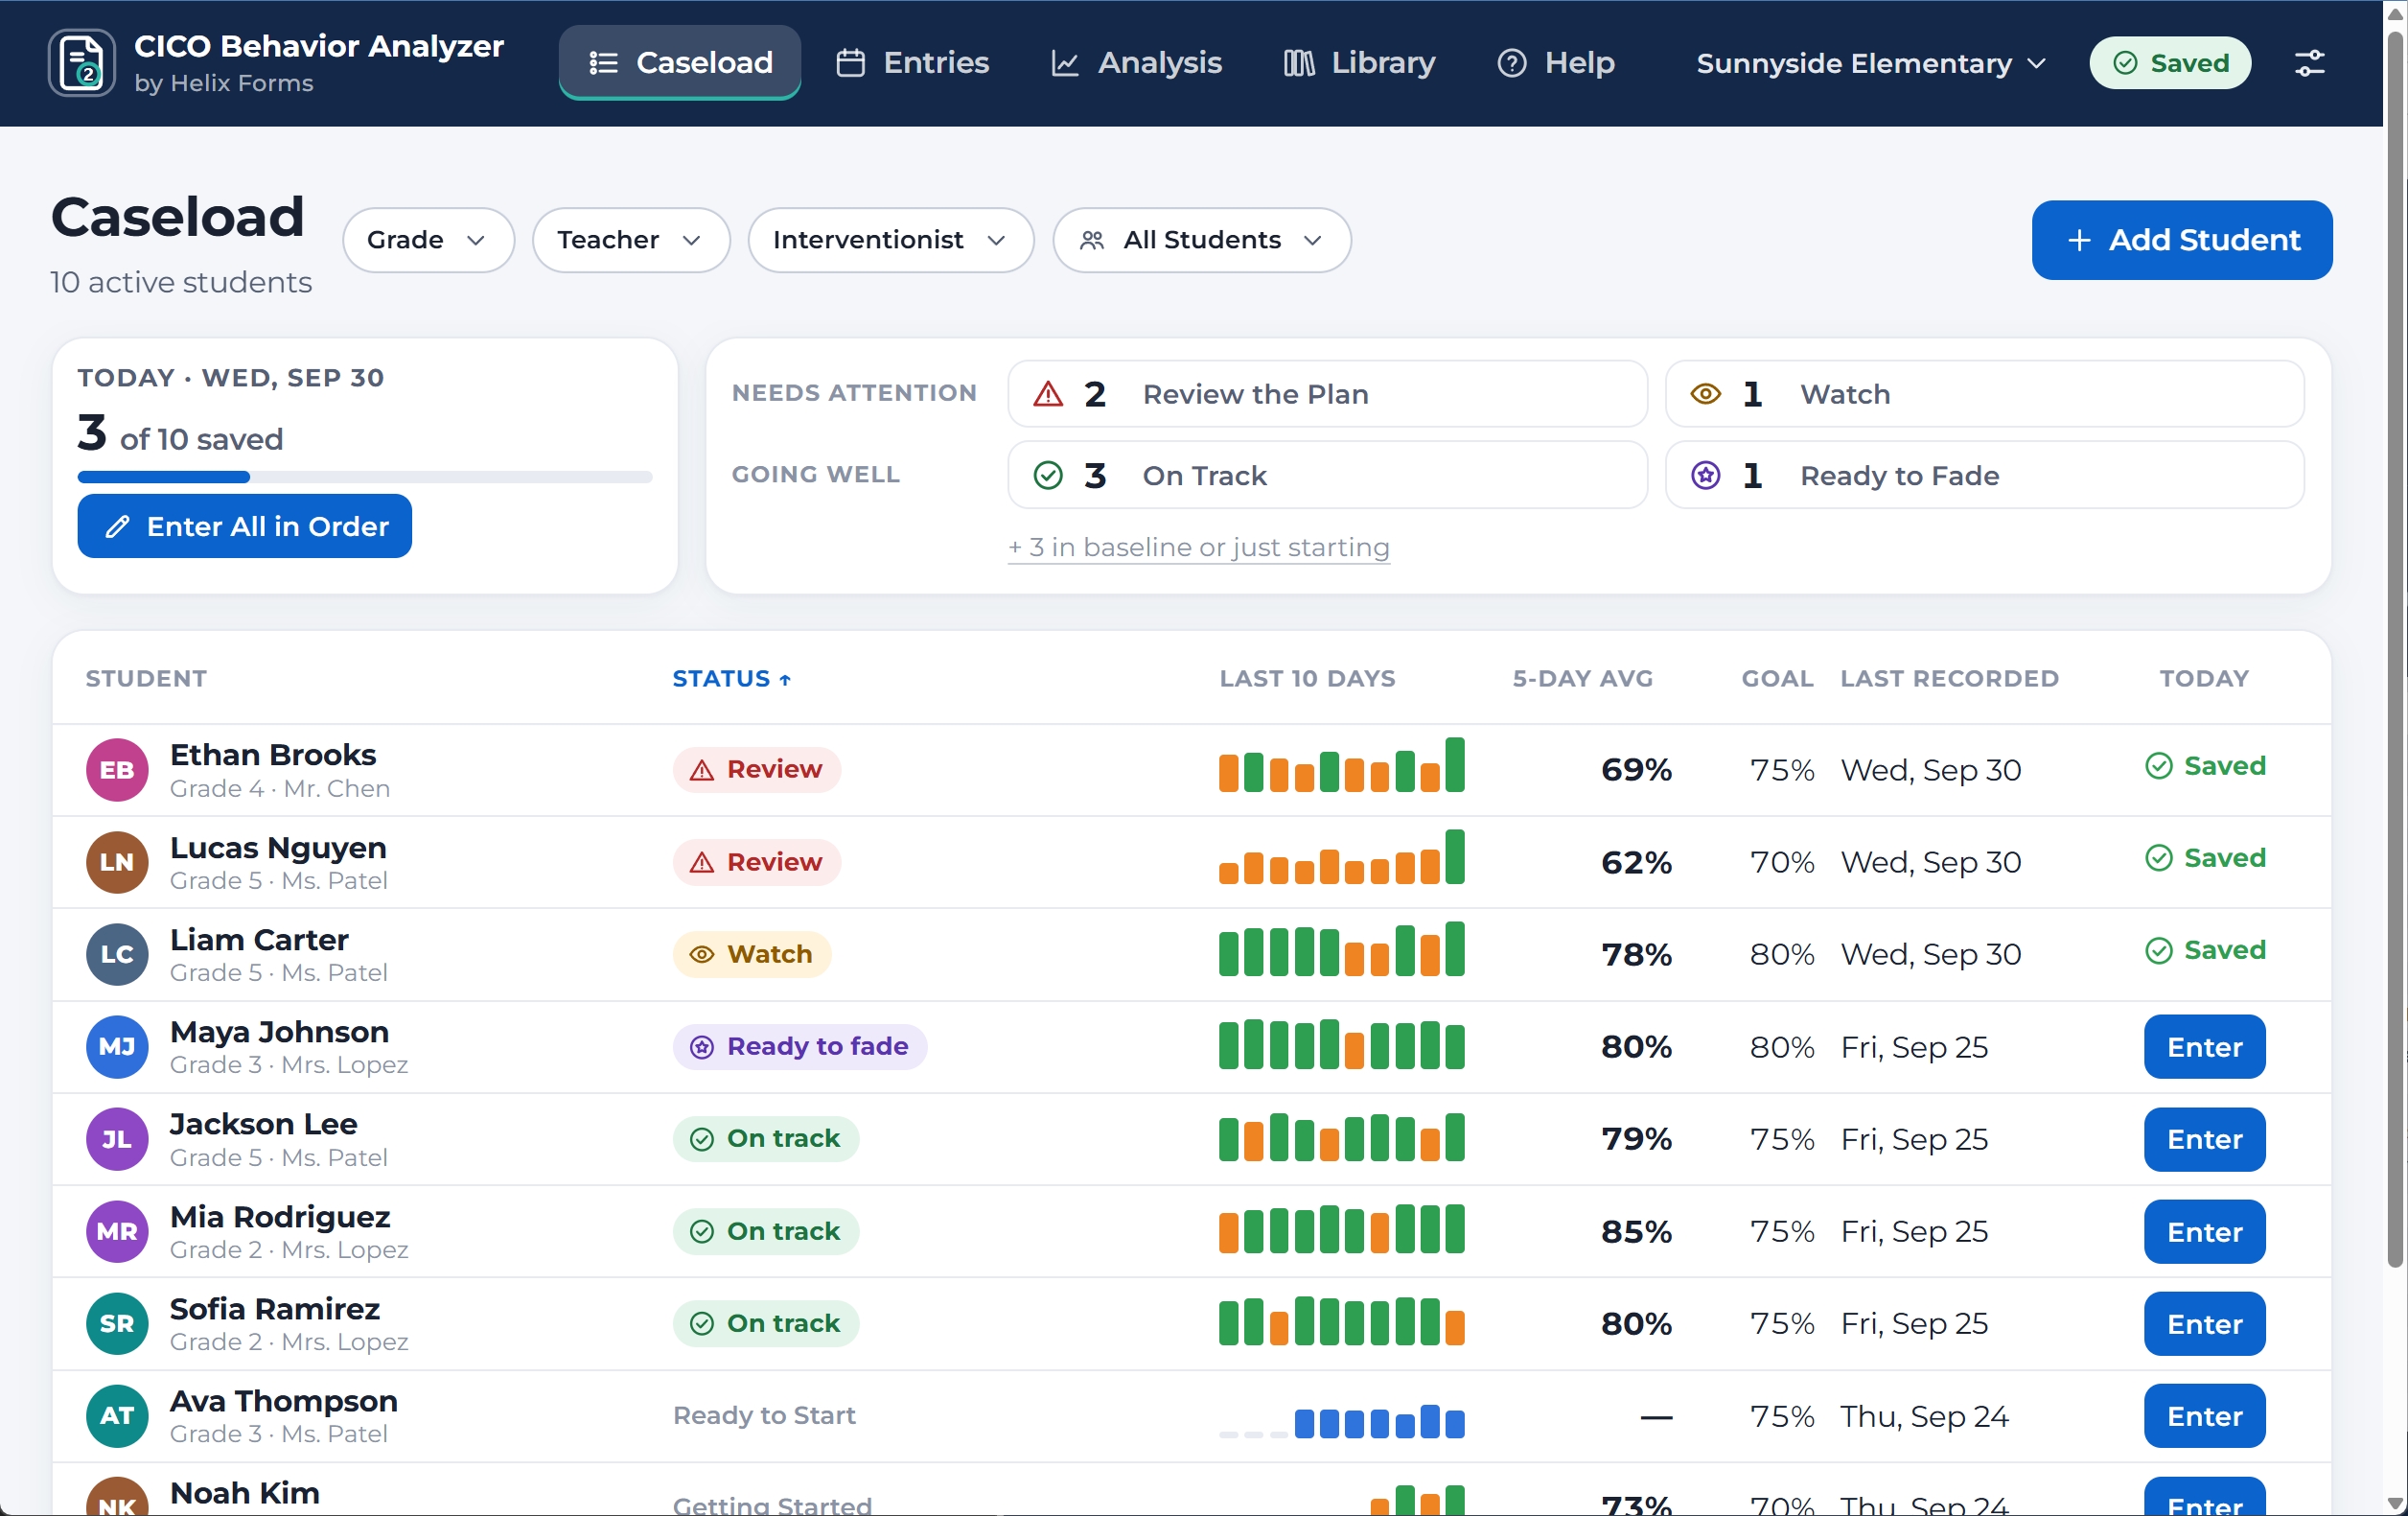Click the Add Student button
Viewport: 2408px width, 1516px height.
coord(2182,240)
